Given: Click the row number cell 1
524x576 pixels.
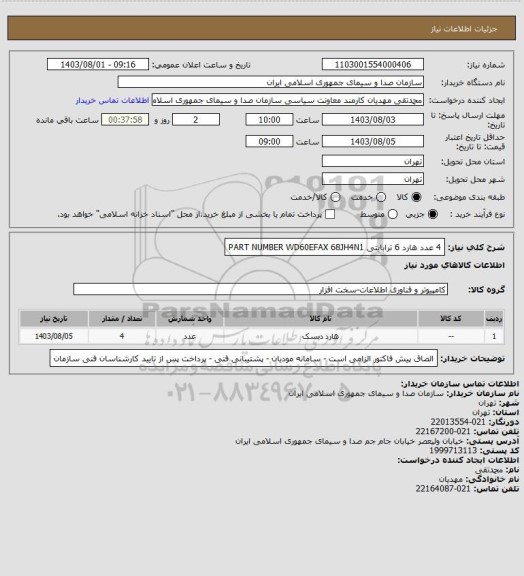Looking at the screenshot, I should [x=494, y=336].
